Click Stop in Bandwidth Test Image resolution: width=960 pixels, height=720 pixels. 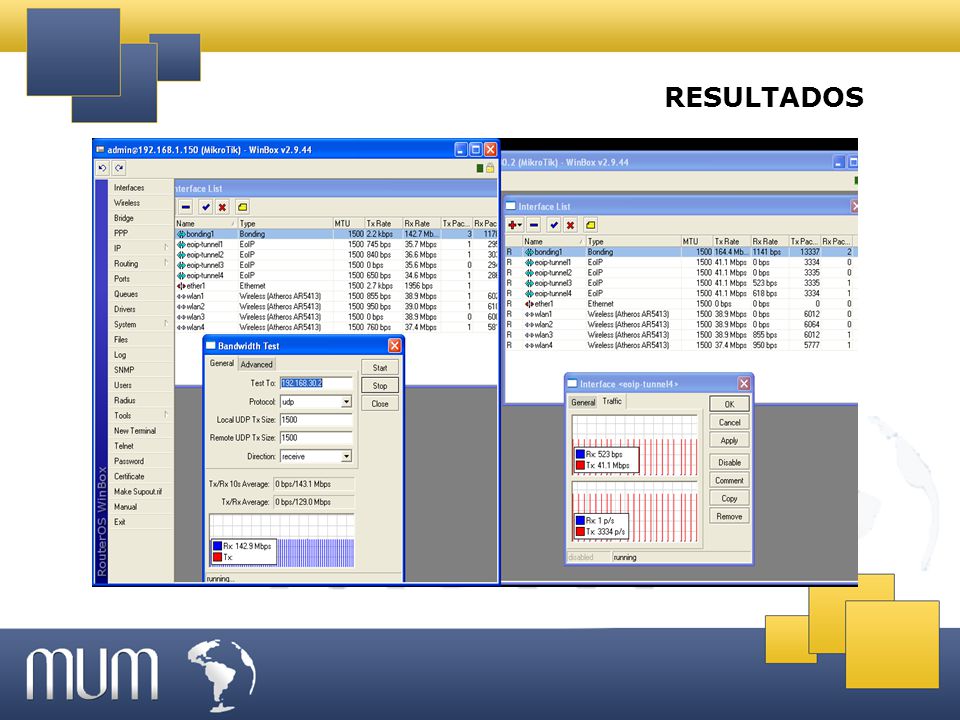coord(380,386)
